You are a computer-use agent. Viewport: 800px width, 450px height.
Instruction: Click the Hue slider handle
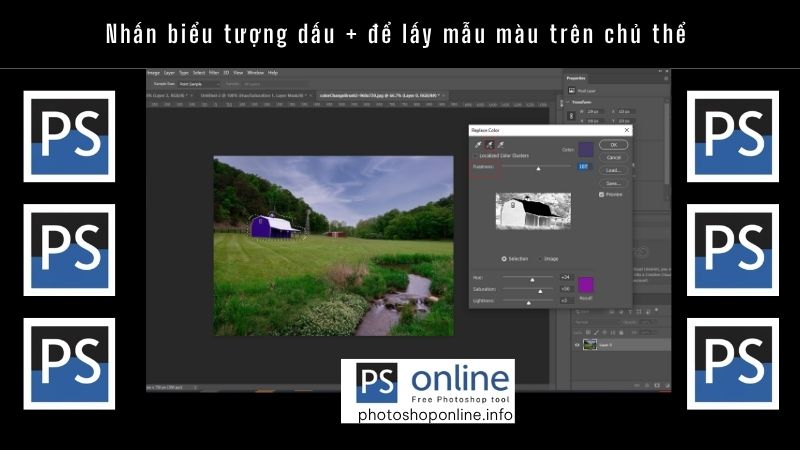pos(532,280)
